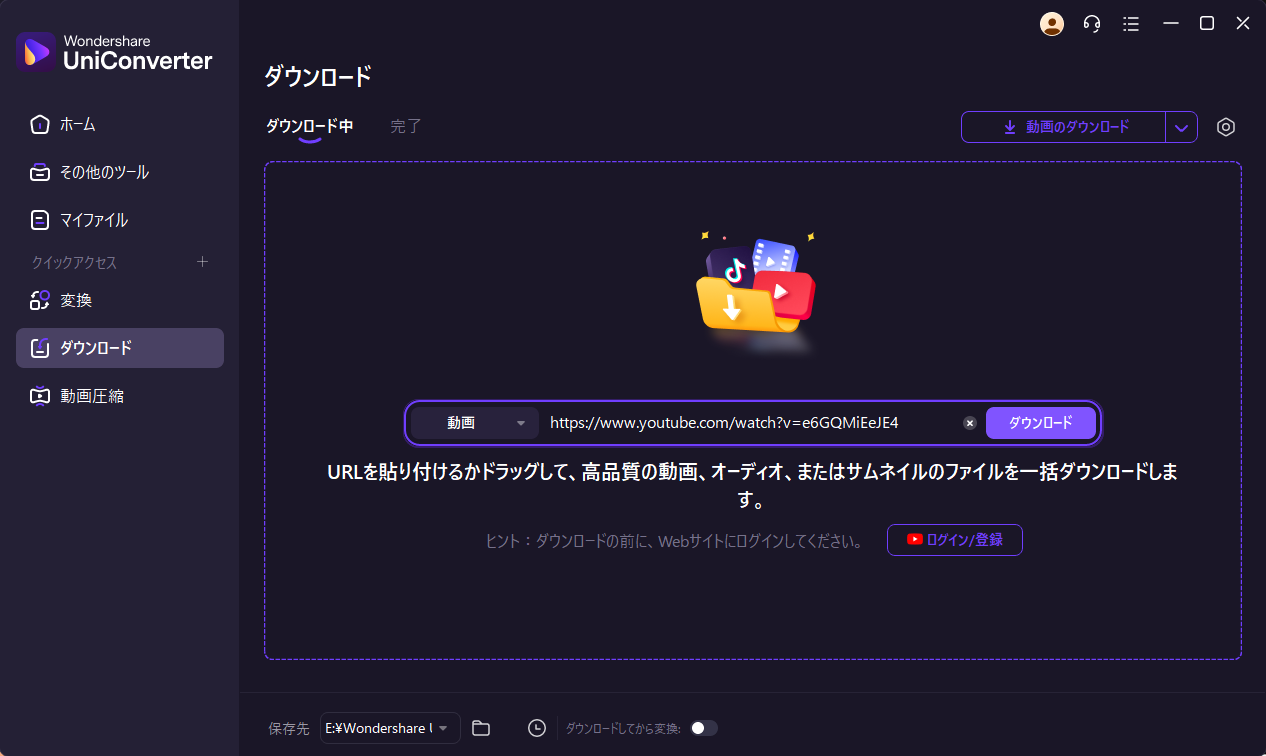The image size is (1266, 756).
Task: Open the save destination folder icon
Action: (481, 728)
